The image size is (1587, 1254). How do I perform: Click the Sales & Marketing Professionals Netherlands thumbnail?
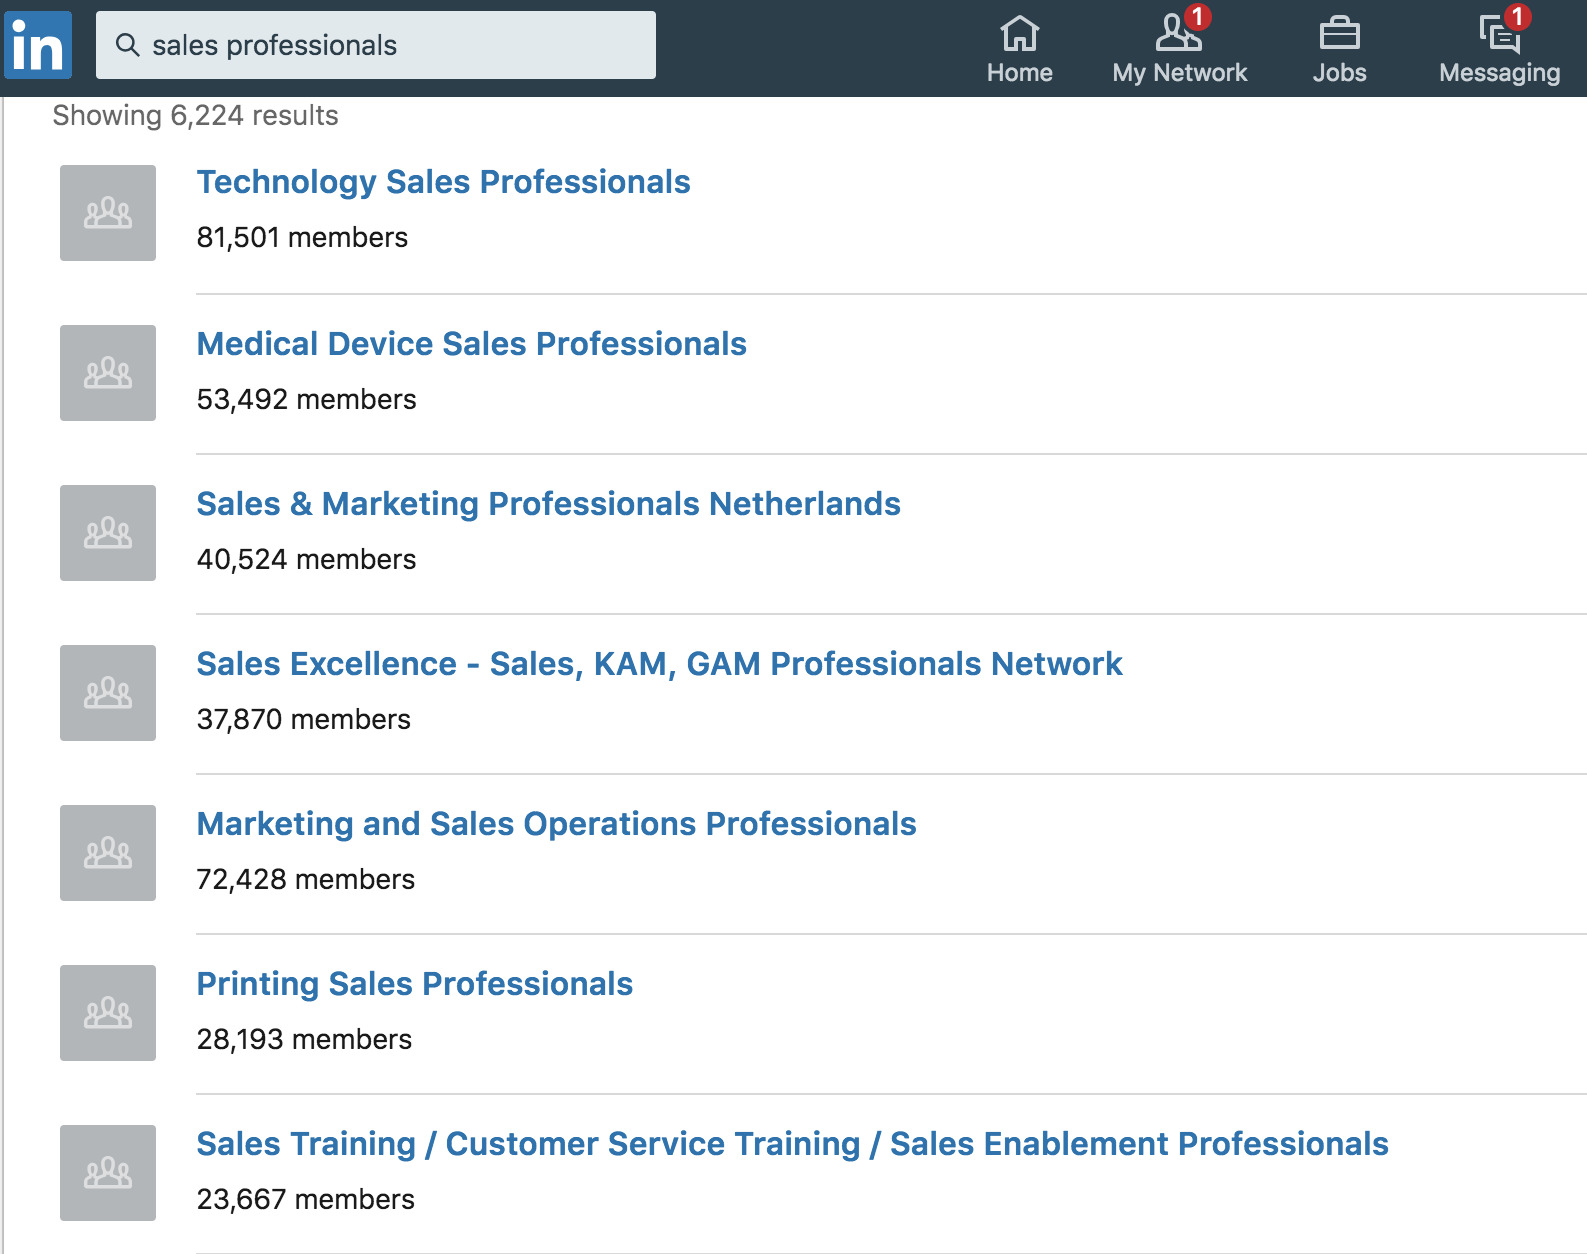tap(108, 533)
